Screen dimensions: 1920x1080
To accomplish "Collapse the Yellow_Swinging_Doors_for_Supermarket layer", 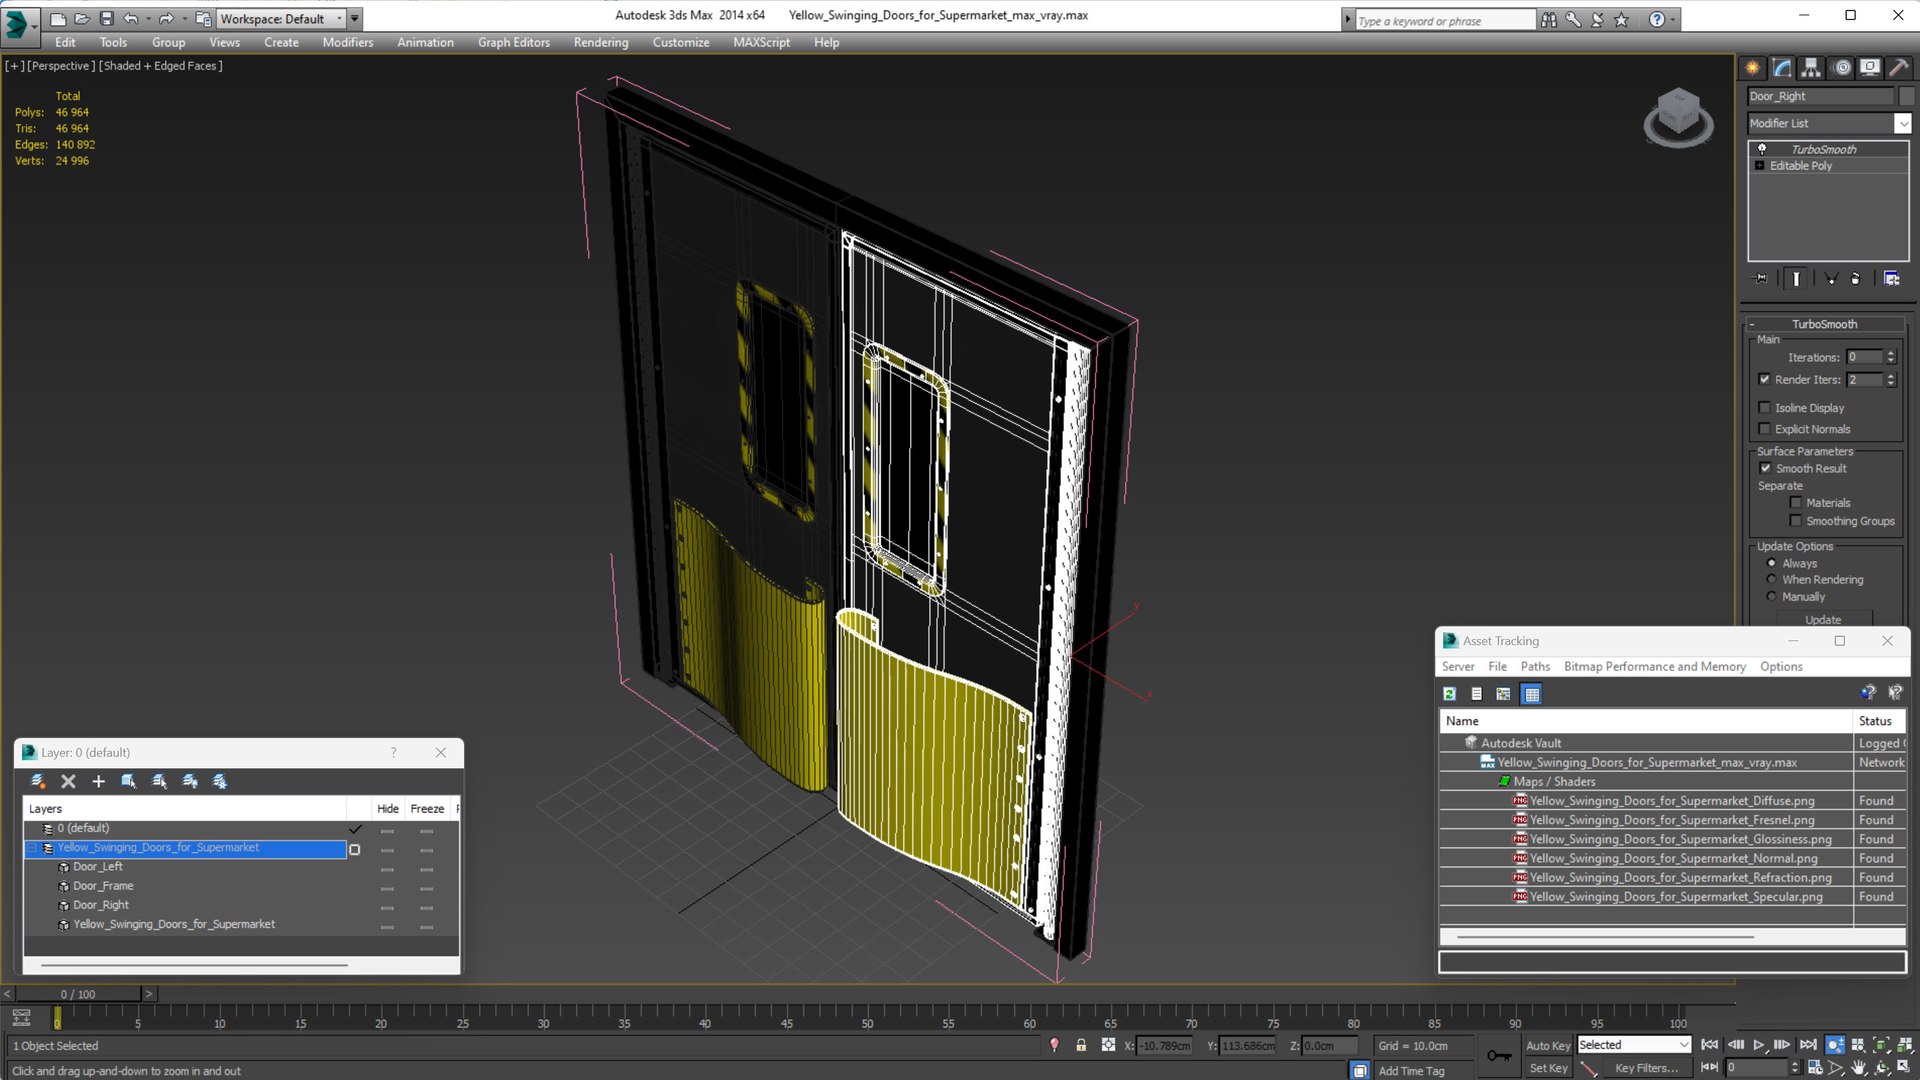I will (x=31, y=848).
